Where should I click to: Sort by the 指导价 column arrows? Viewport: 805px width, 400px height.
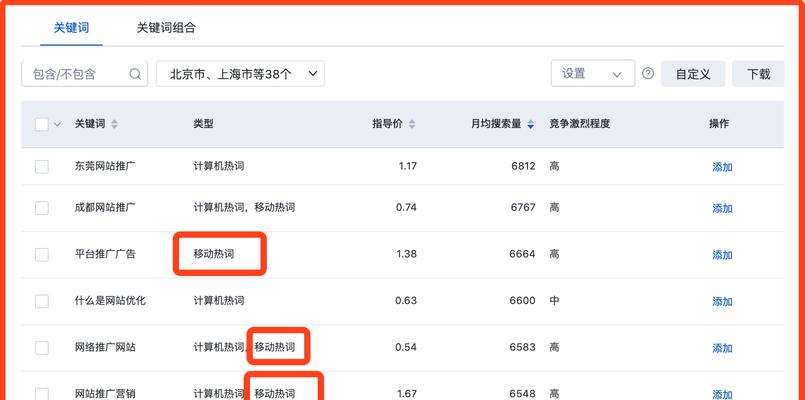pyautogui.click(x=412, y=124)
